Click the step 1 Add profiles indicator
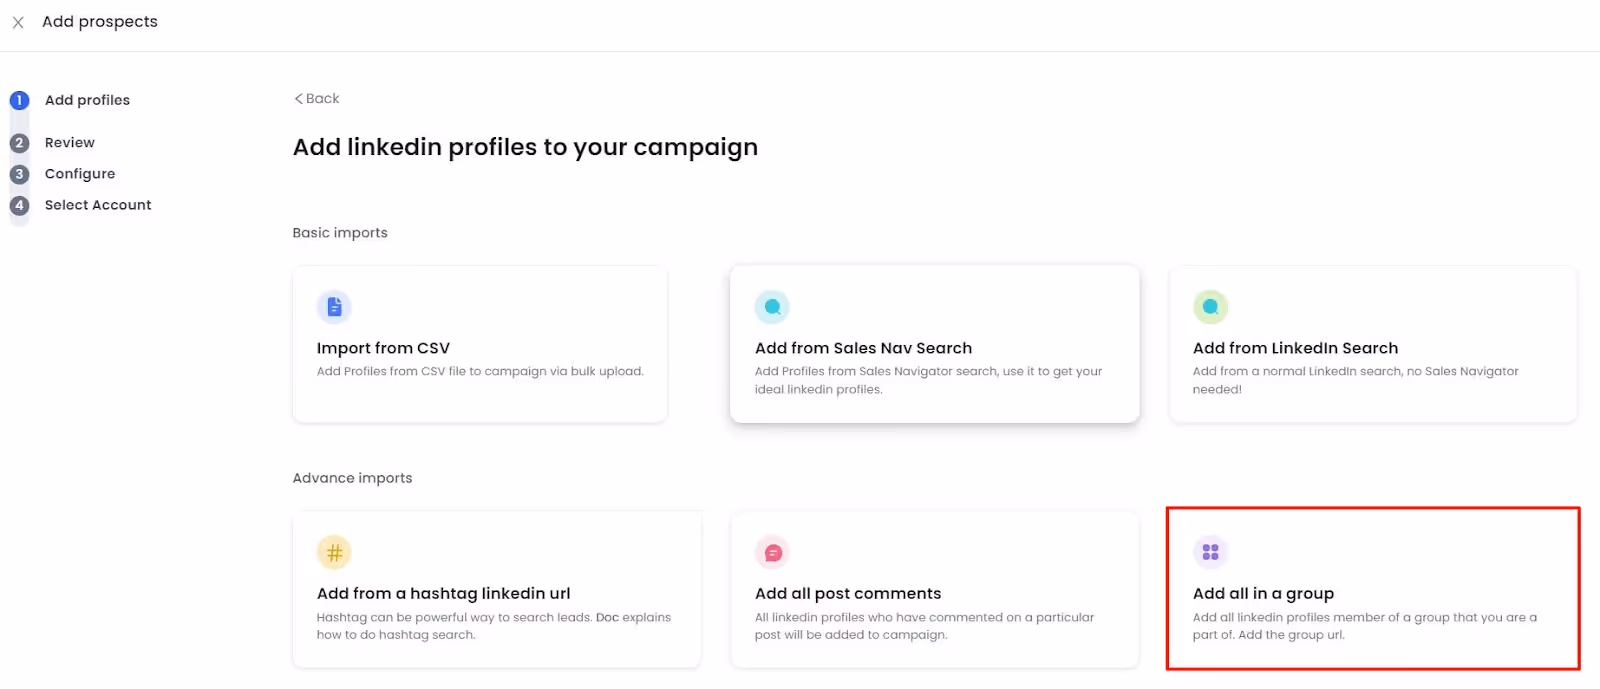This screenshot has width=1600, height=689. pos(18,99)
